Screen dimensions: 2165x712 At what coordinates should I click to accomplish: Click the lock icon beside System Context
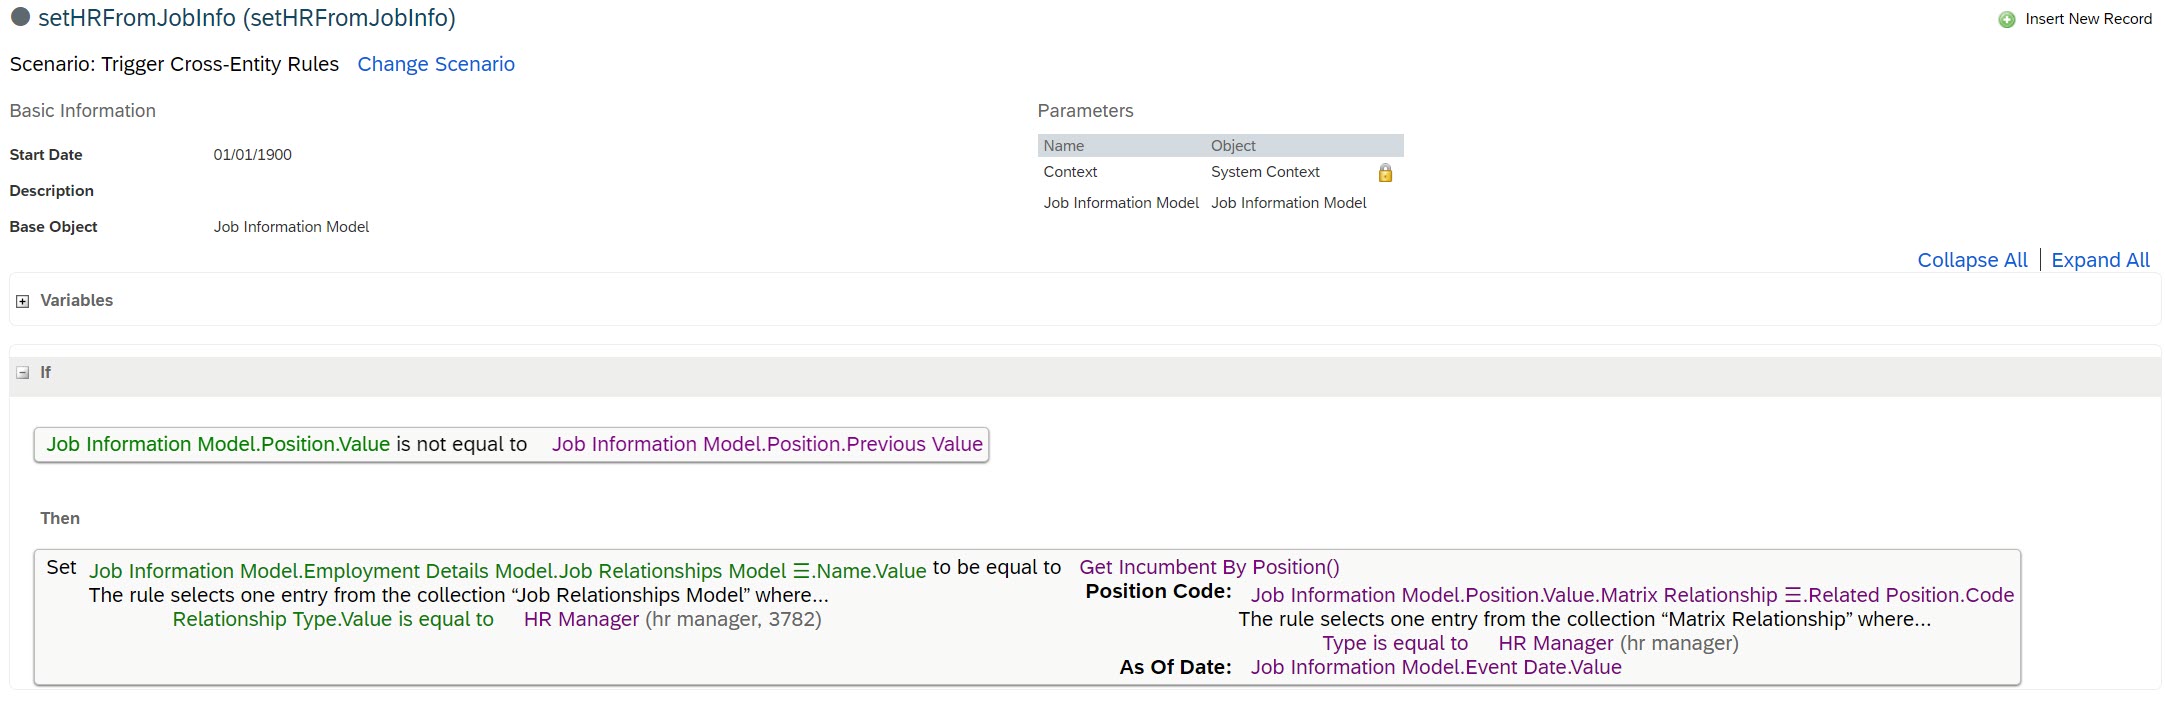1385,173
